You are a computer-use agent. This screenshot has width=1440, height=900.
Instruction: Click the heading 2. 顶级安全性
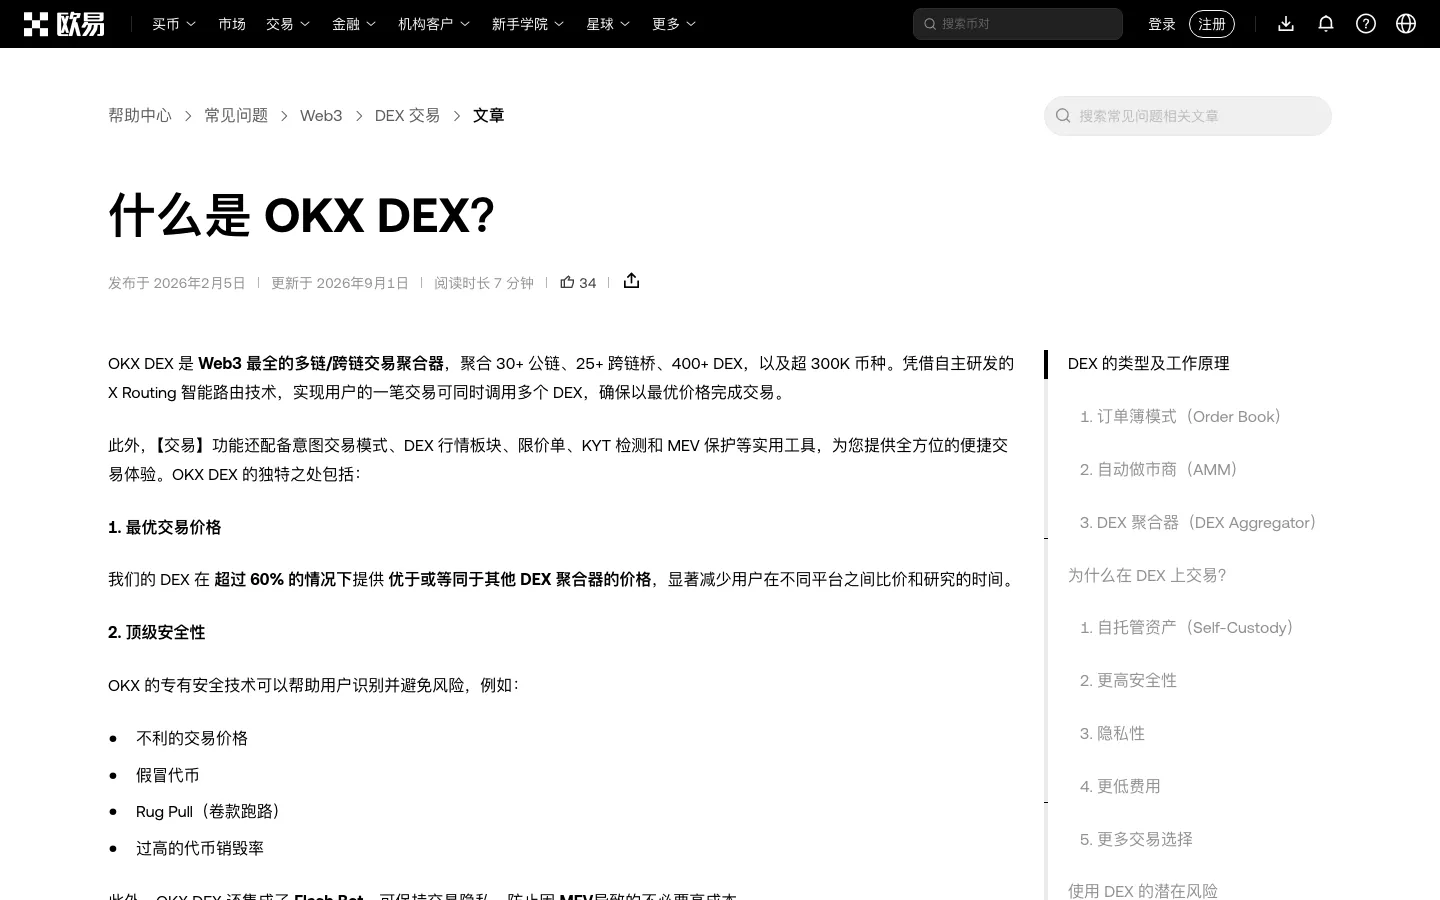click(x=157, y=632)
